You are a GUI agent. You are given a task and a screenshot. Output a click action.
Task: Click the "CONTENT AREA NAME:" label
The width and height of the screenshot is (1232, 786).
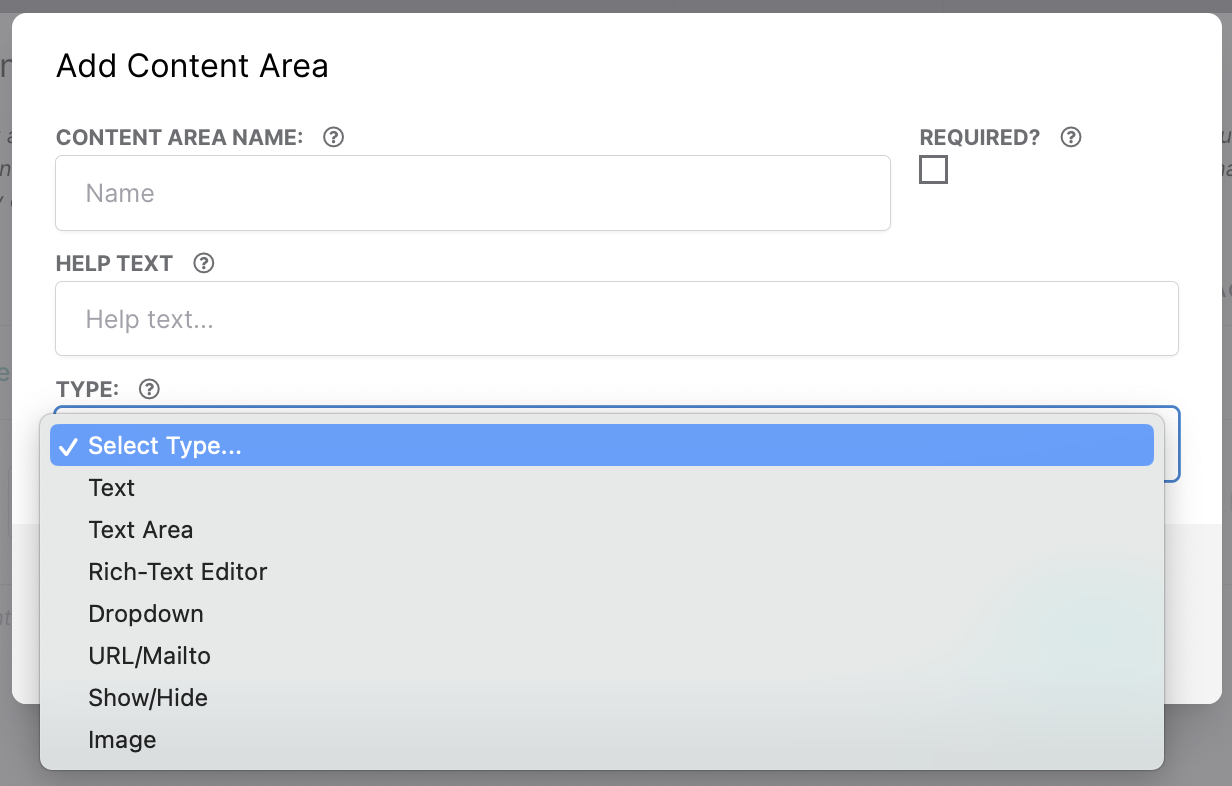pyautogui.click(x=180, y=138)
